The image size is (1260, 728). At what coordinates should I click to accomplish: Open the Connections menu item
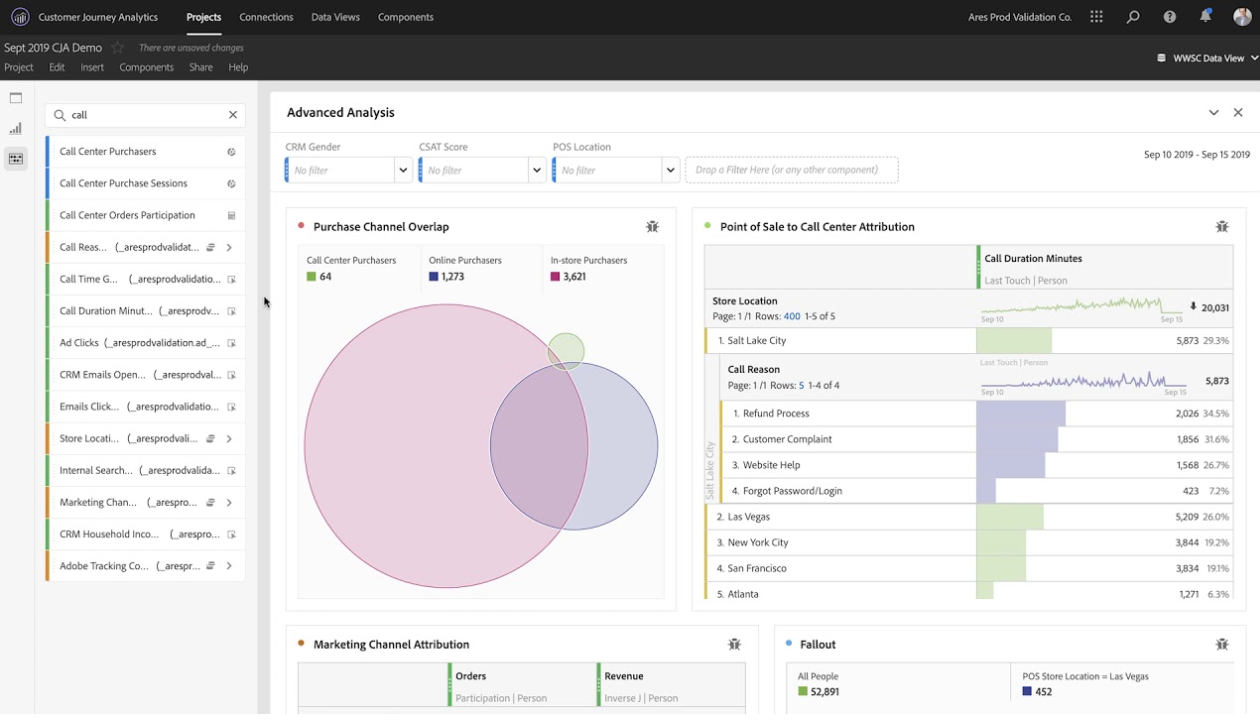[266, 17]
